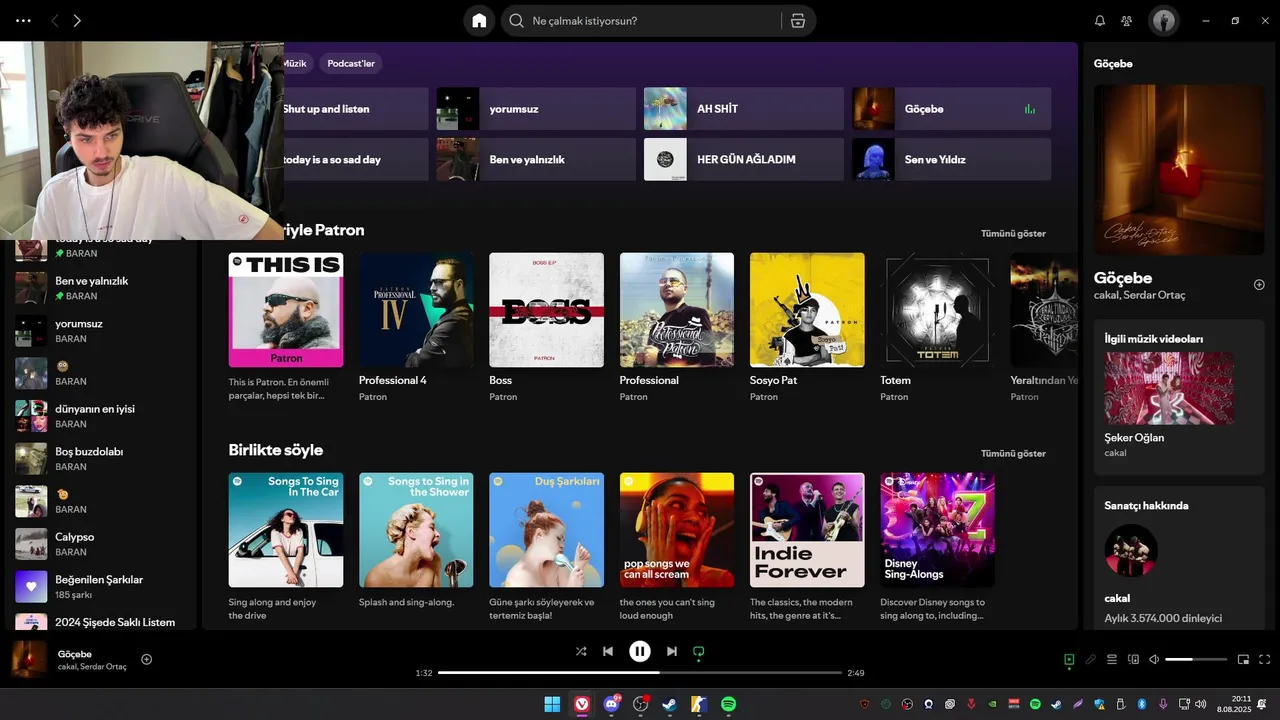
Task: Open the three-dots menu at top left
Action: pos(23,21)
